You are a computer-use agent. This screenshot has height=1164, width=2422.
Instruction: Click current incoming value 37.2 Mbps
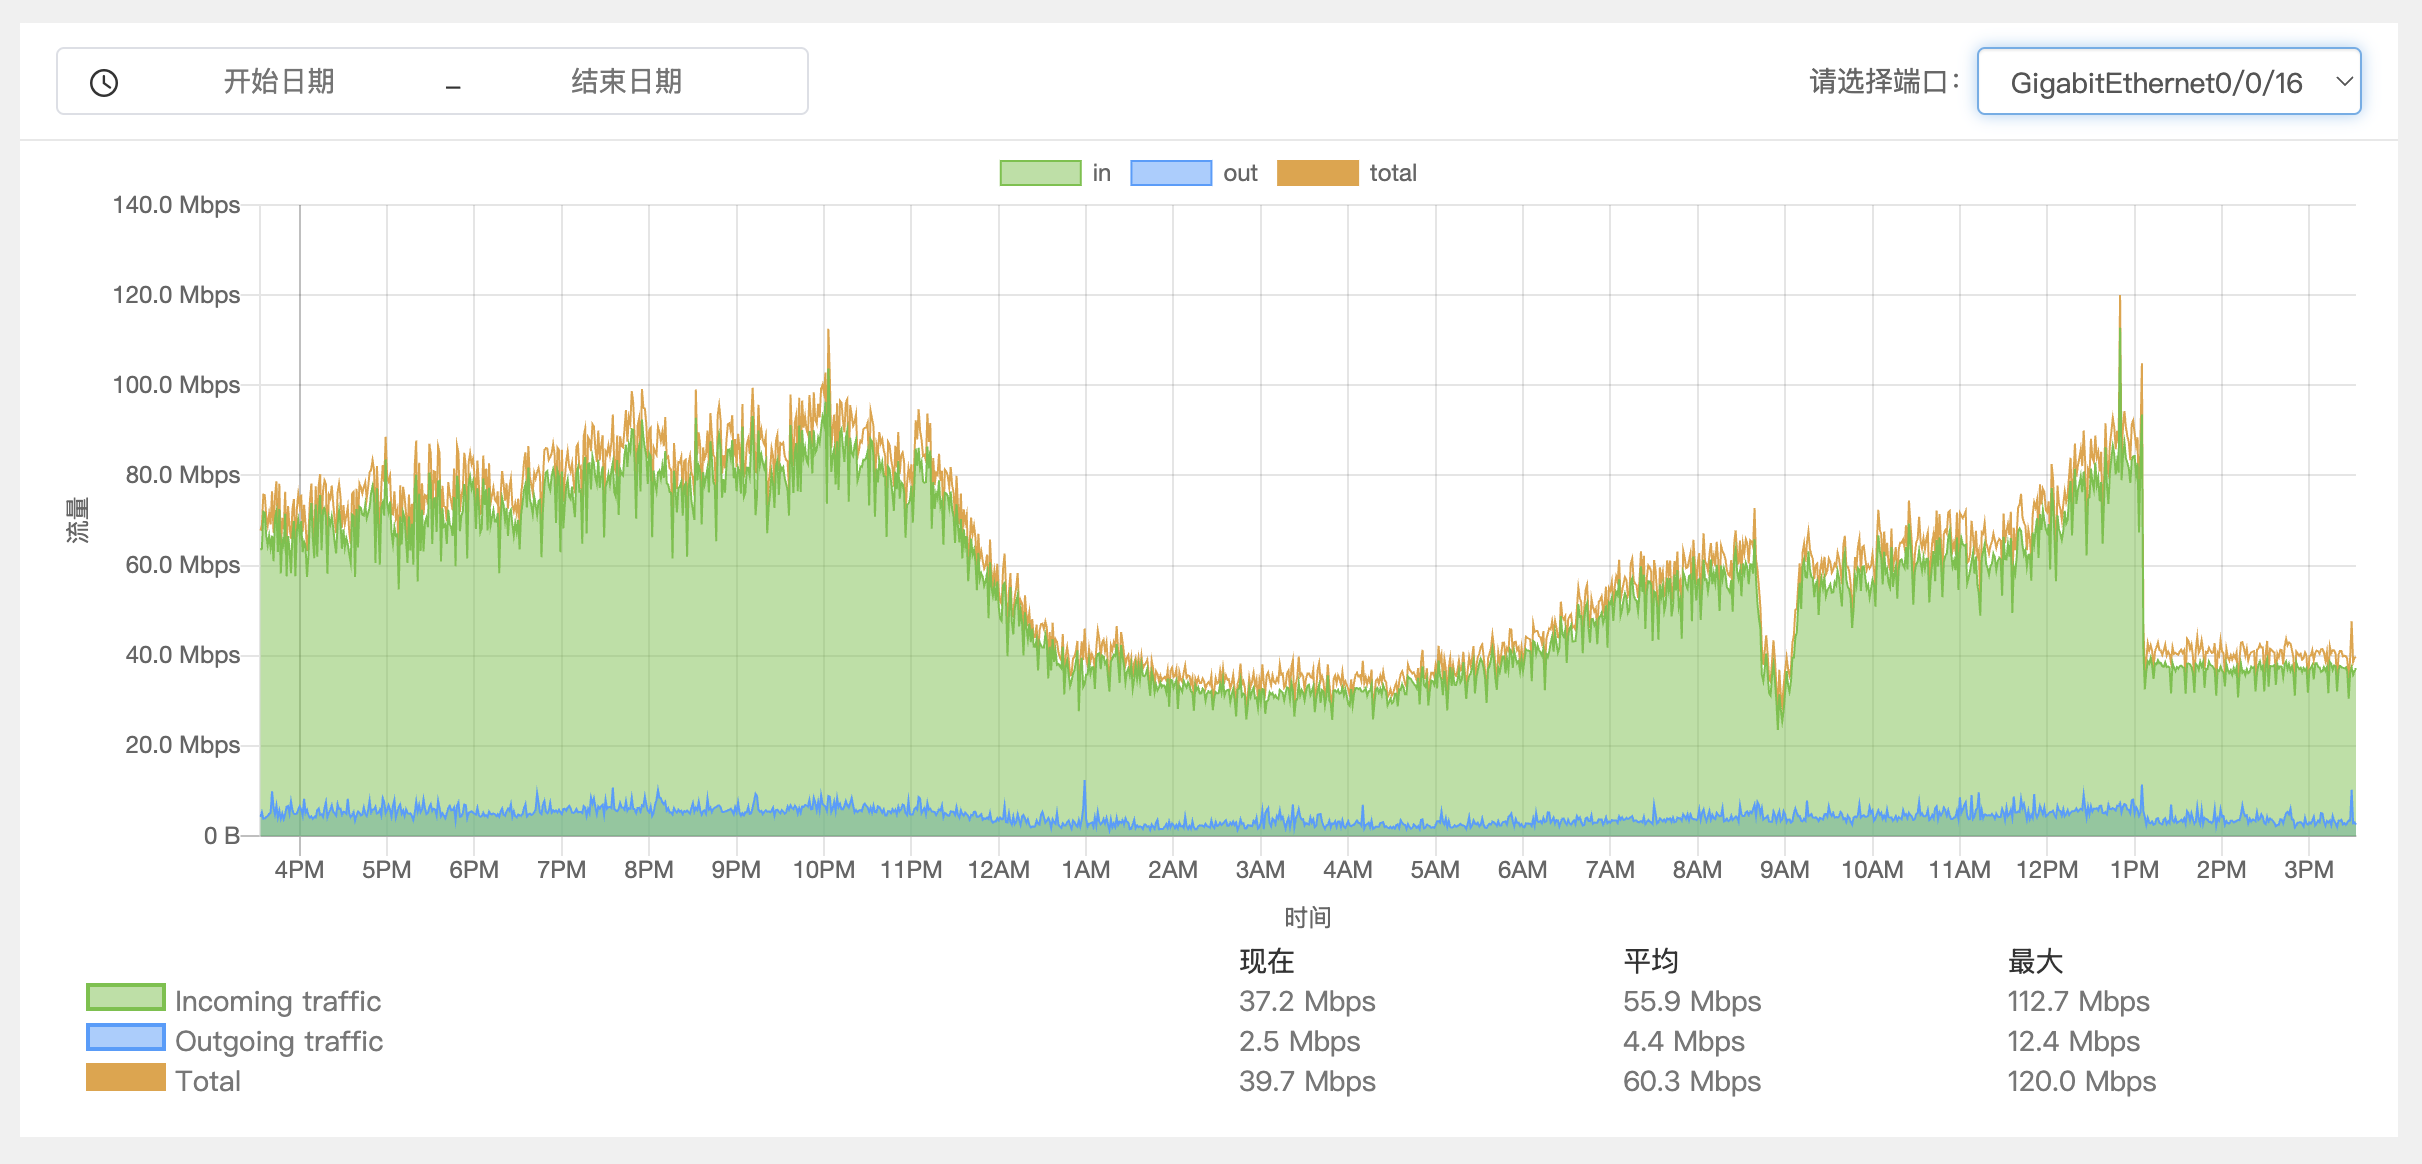(x=1307, y=1001)
